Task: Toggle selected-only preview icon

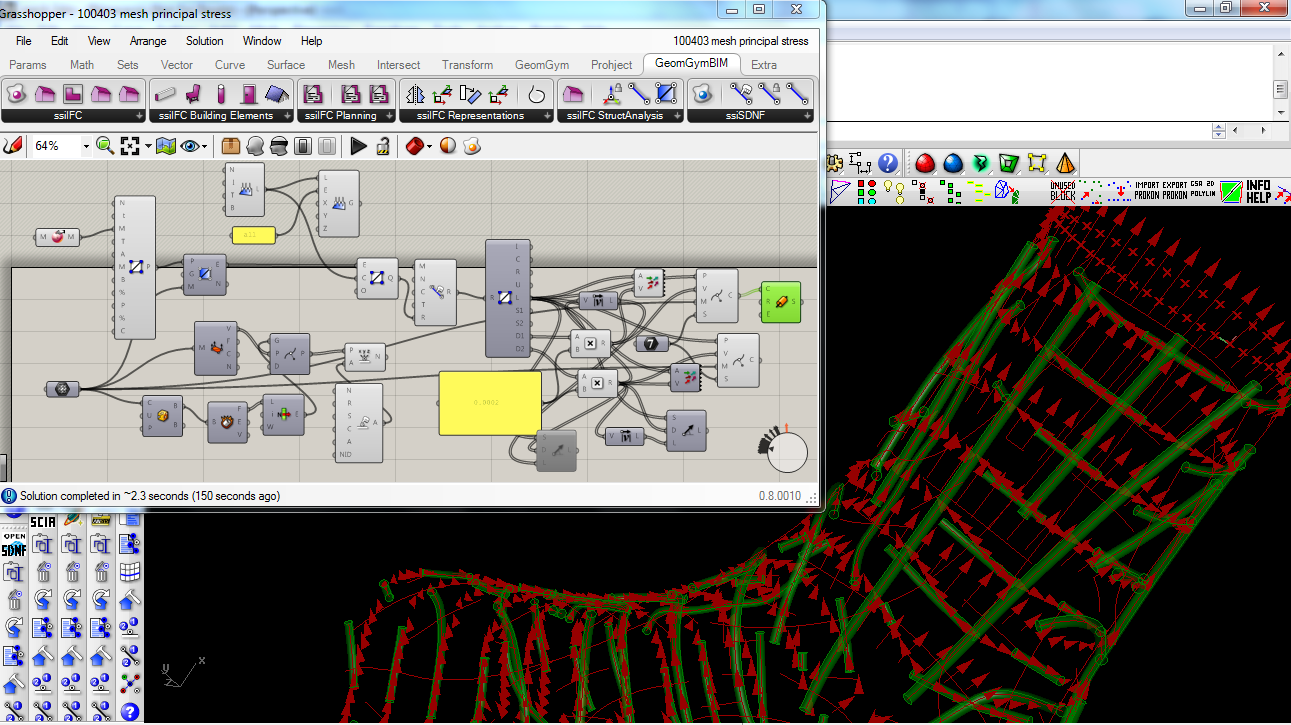Action: pos(303,146)
